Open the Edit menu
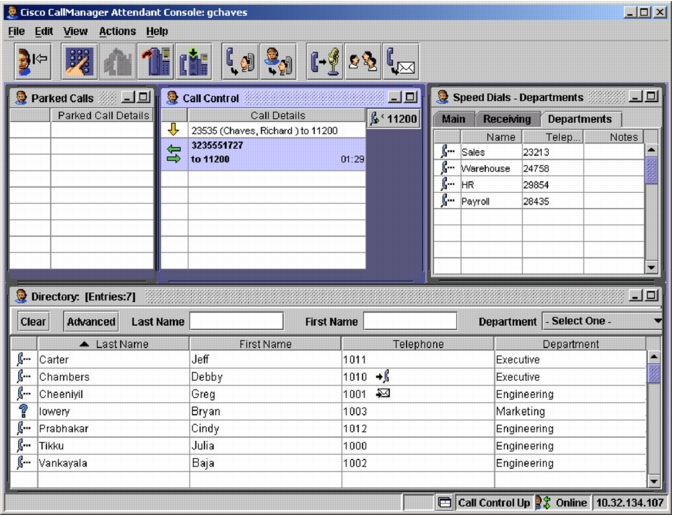 click(x=44, y=31)
